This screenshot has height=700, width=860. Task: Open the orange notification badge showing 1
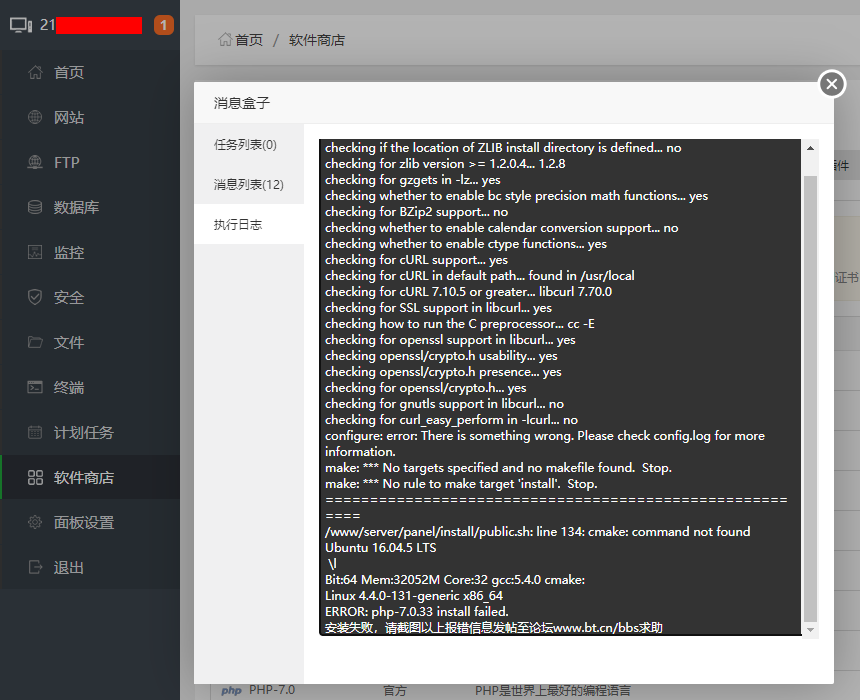163,25
